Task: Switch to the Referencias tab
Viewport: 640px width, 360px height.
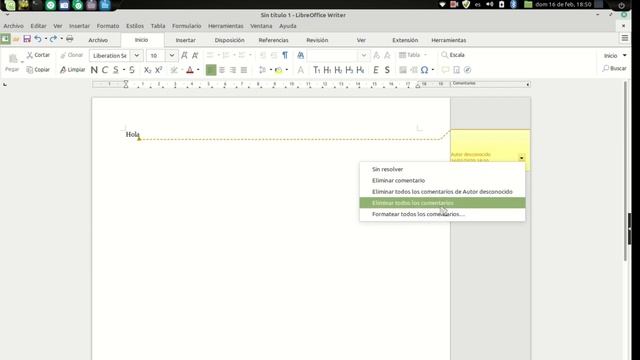Action: tap(273, 40)
